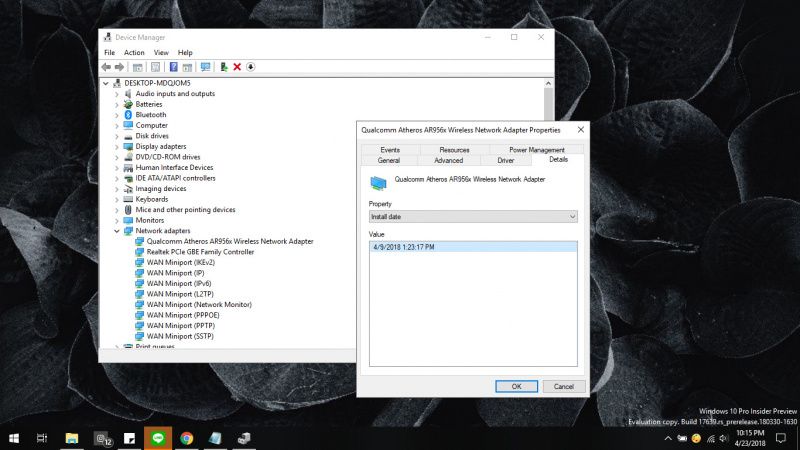
Task: Switch to the Events tab
Action: (x=390, y=149)
